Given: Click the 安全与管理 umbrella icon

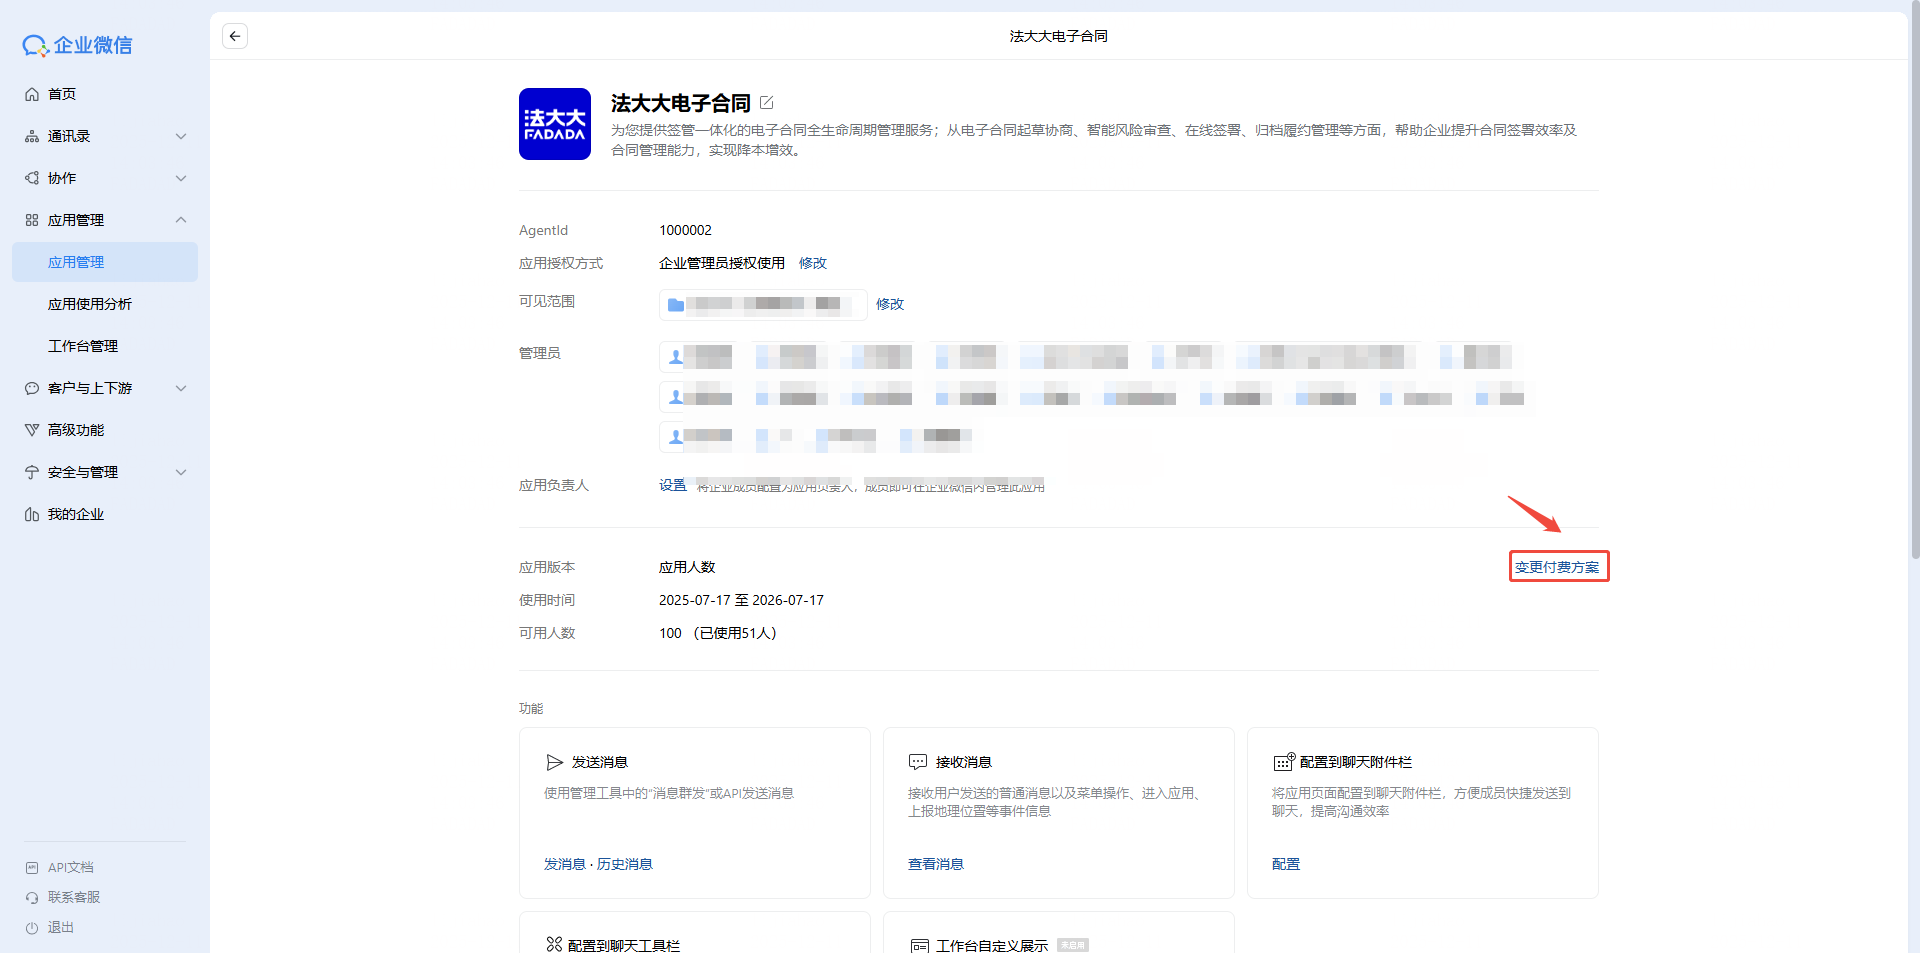Looking at the screenshot, I should pos(32,472).
